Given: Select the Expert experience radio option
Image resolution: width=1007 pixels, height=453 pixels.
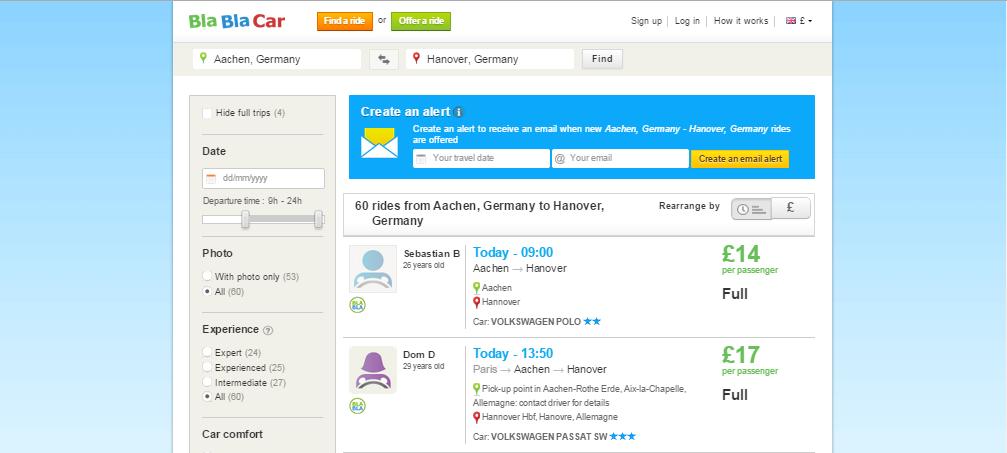Looking at the screenshot, I should tap(207, 352).
